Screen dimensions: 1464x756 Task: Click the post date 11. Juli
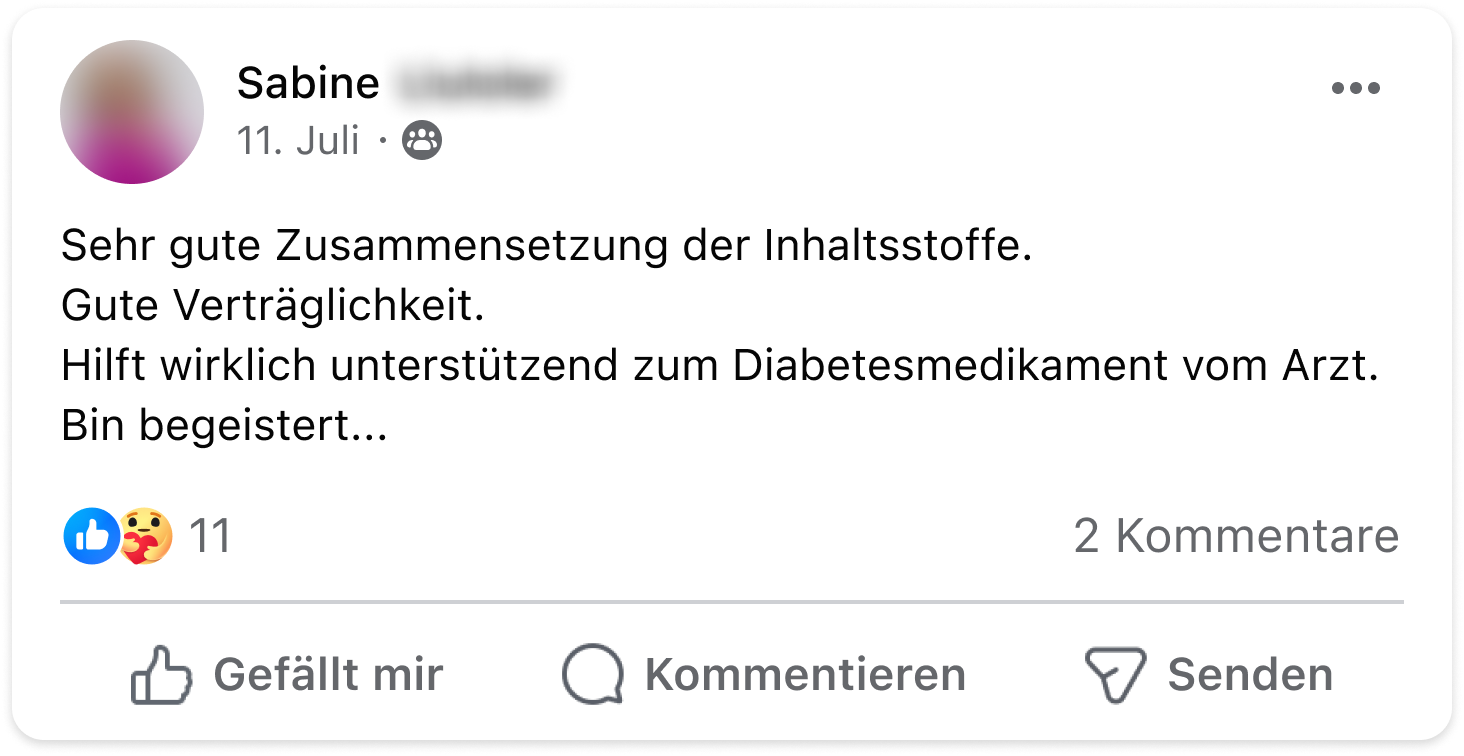click(298, 142)
